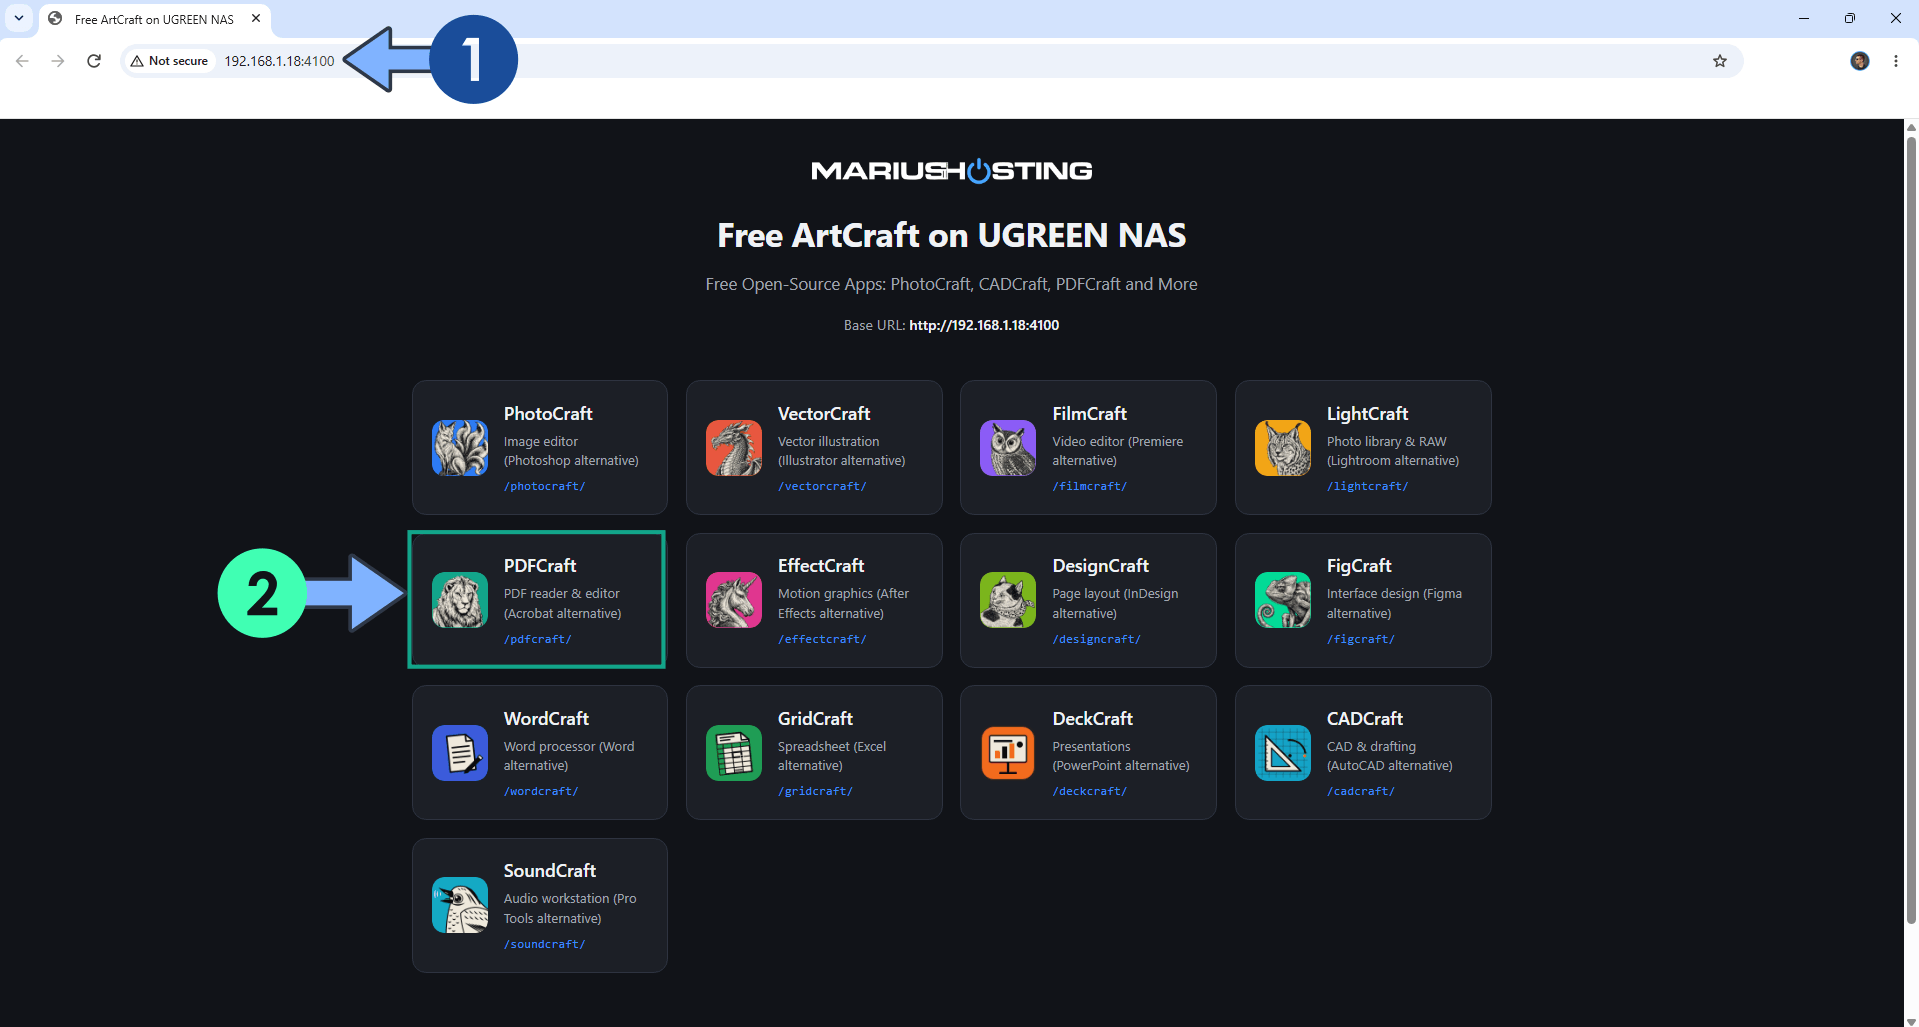Viewport: 1919px width, 1027px height.
Task: Open the /lightcraft/ path link
Action: (1367, 486)
